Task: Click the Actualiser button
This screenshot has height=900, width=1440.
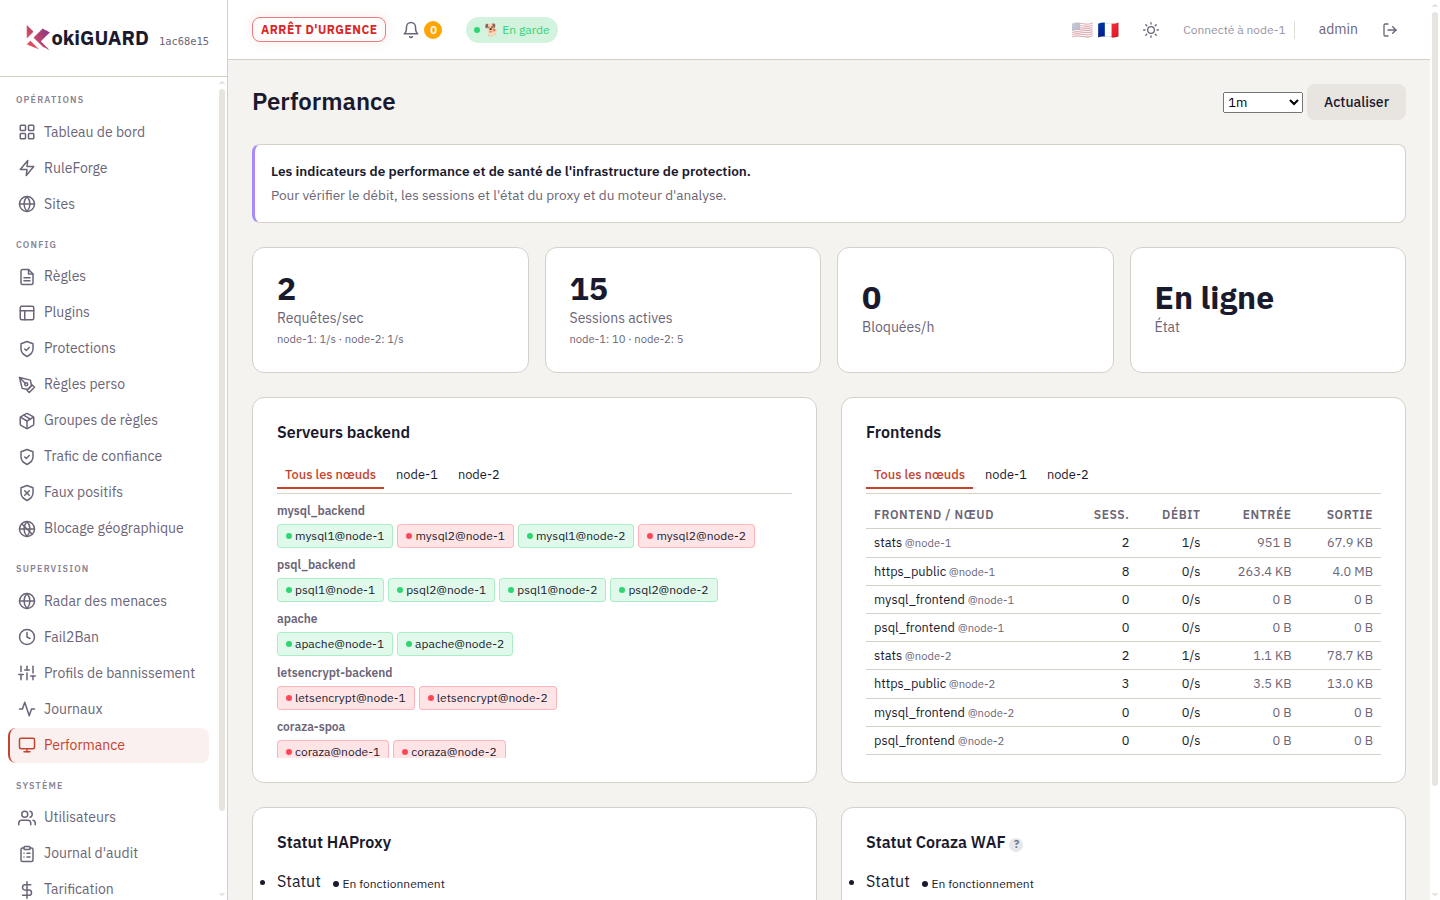Action: [x=1356, y=102]
